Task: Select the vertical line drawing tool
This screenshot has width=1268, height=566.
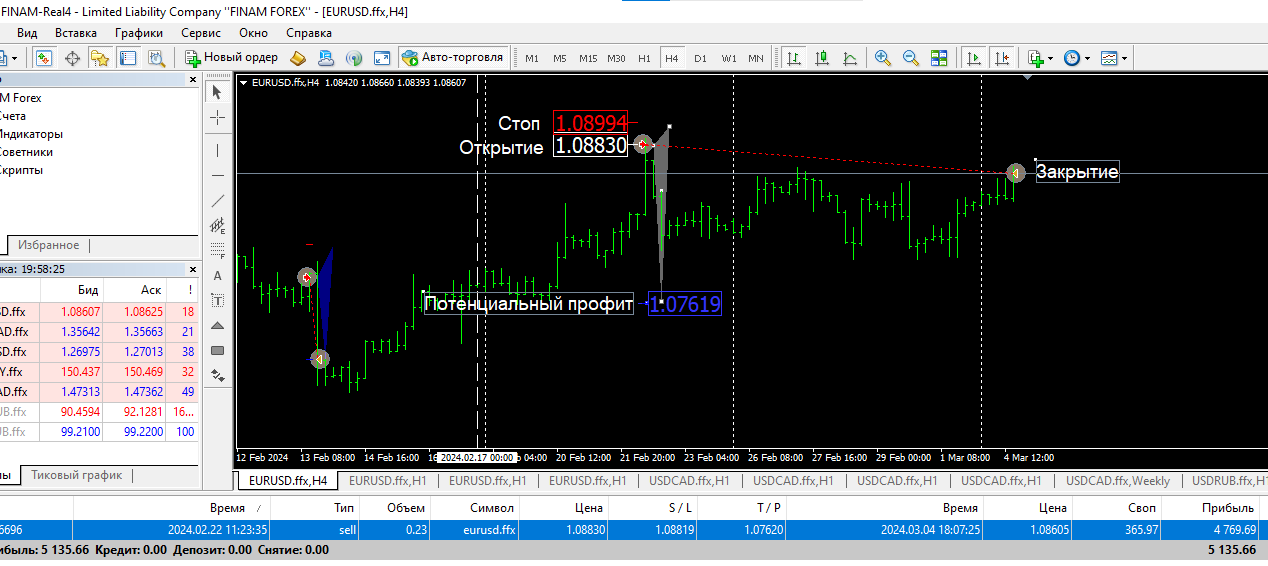Action: pyautogui.click(x=217, y=150)
